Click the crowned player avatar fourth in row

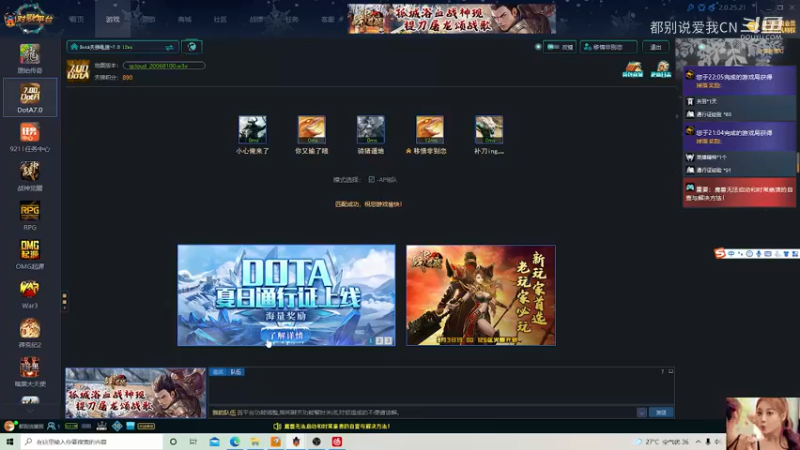[430, 129]
